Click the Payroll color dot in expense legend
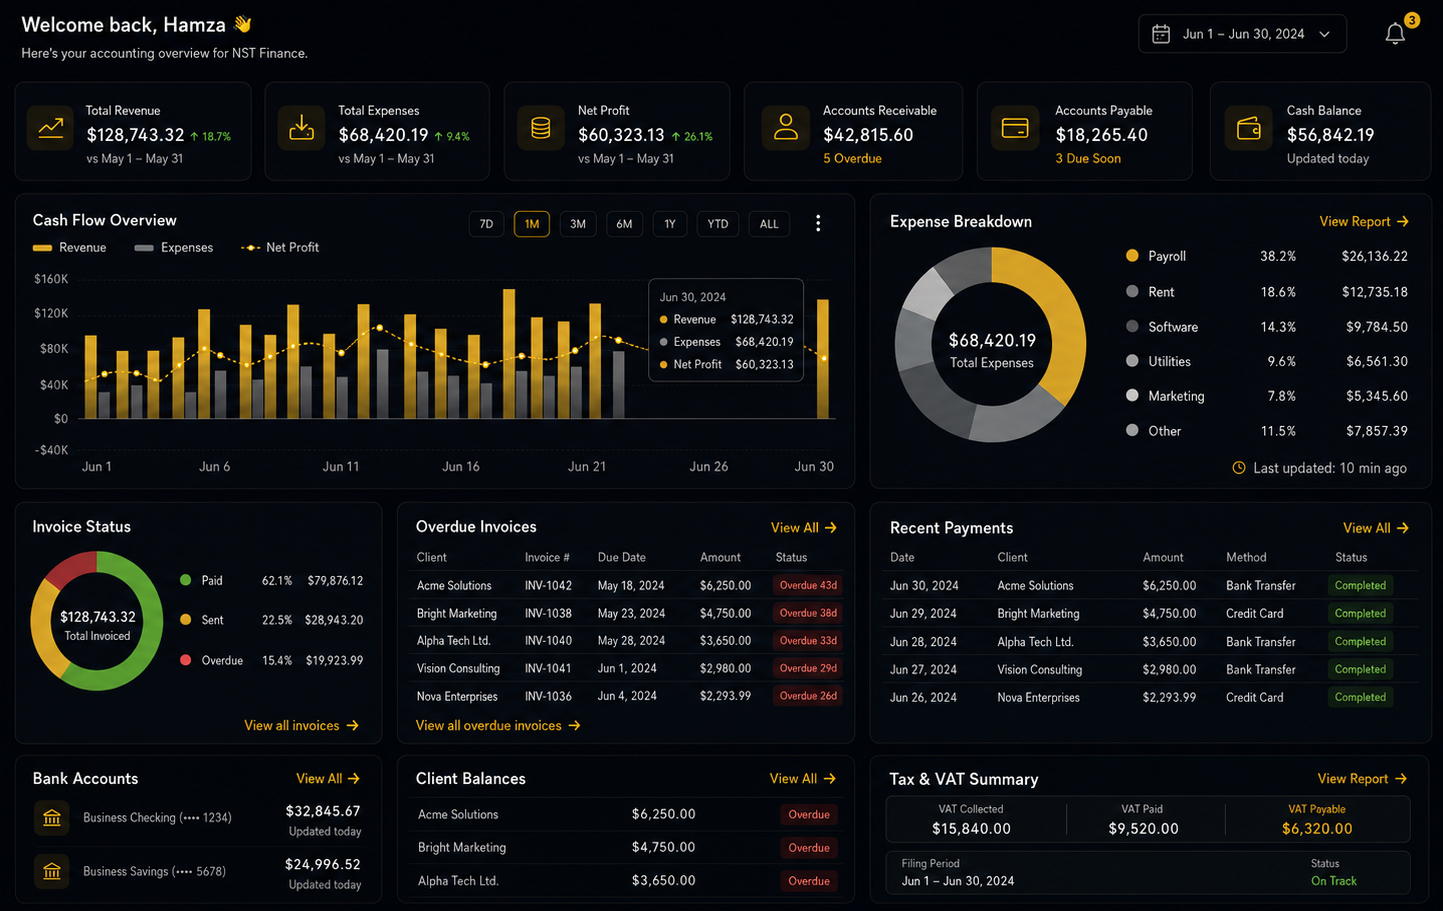This screenshot has width=1443, height=911. 1132,256
